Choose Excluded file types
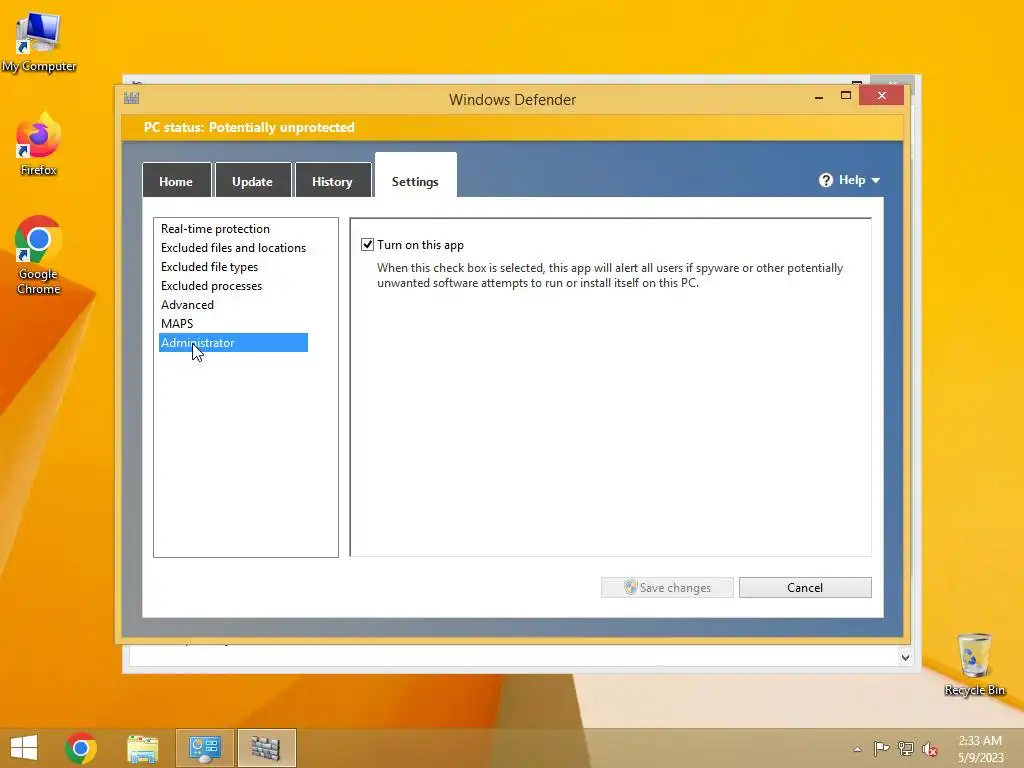 pyautogui.click(x=209, y=266)
